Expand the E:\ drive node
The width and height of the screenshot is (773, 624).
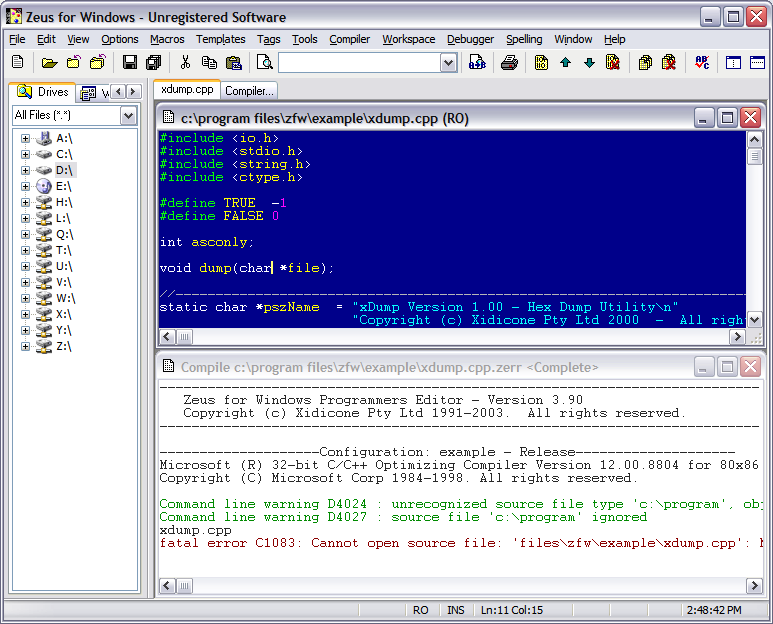25,186
